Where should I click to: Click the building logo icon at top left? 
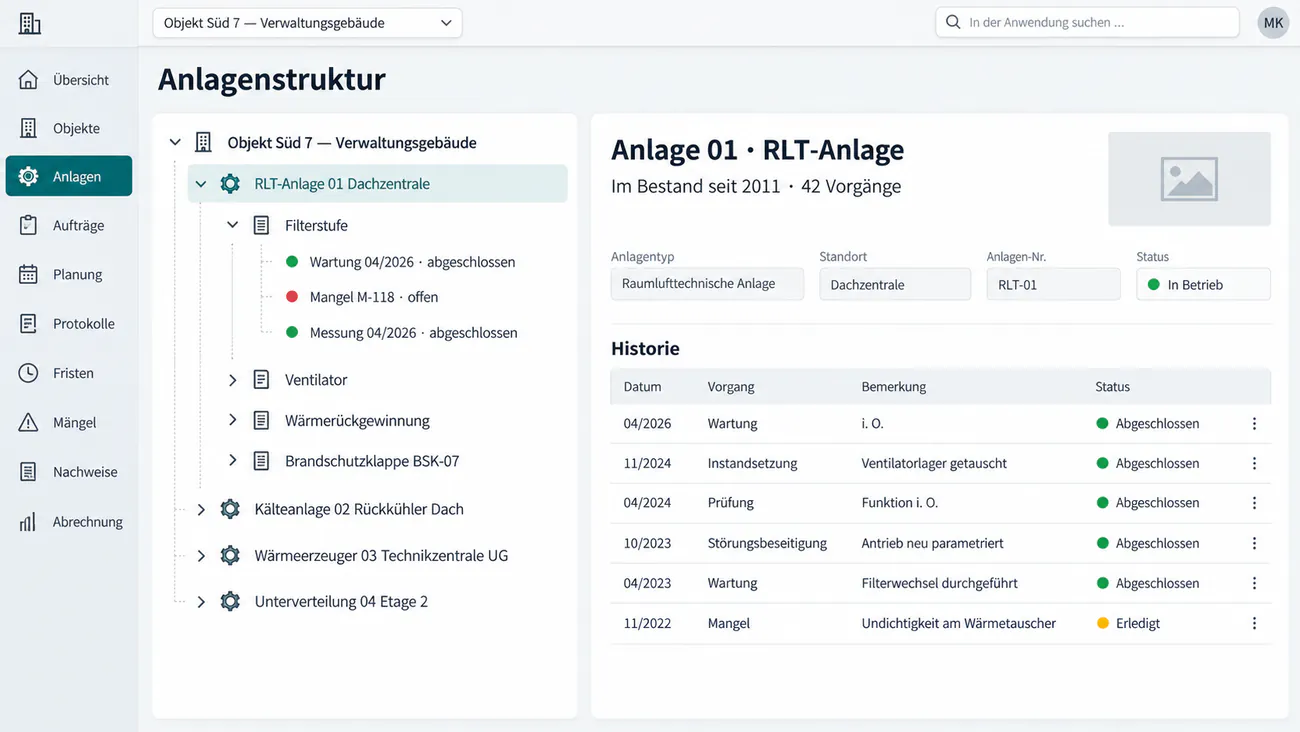pos(30,23)
